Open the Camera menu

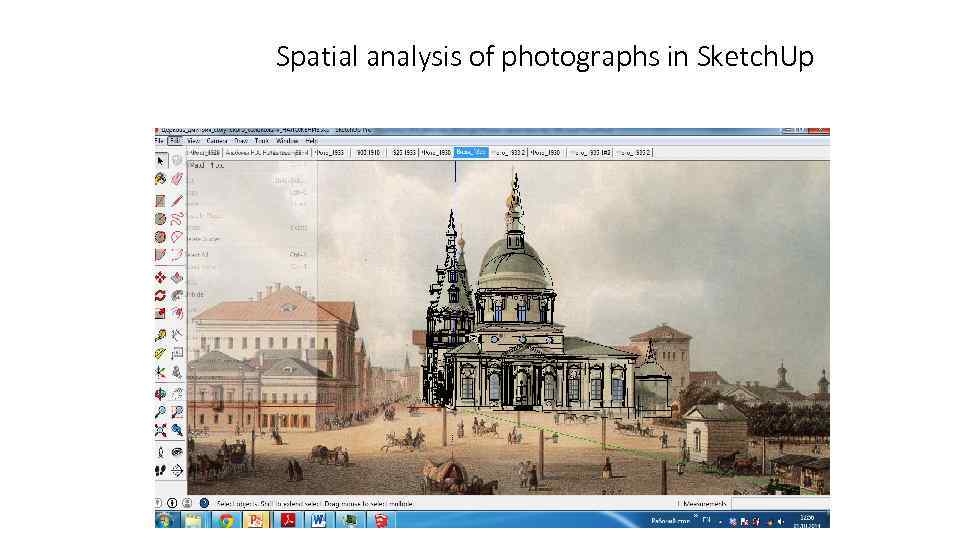[x=216, y=141]
